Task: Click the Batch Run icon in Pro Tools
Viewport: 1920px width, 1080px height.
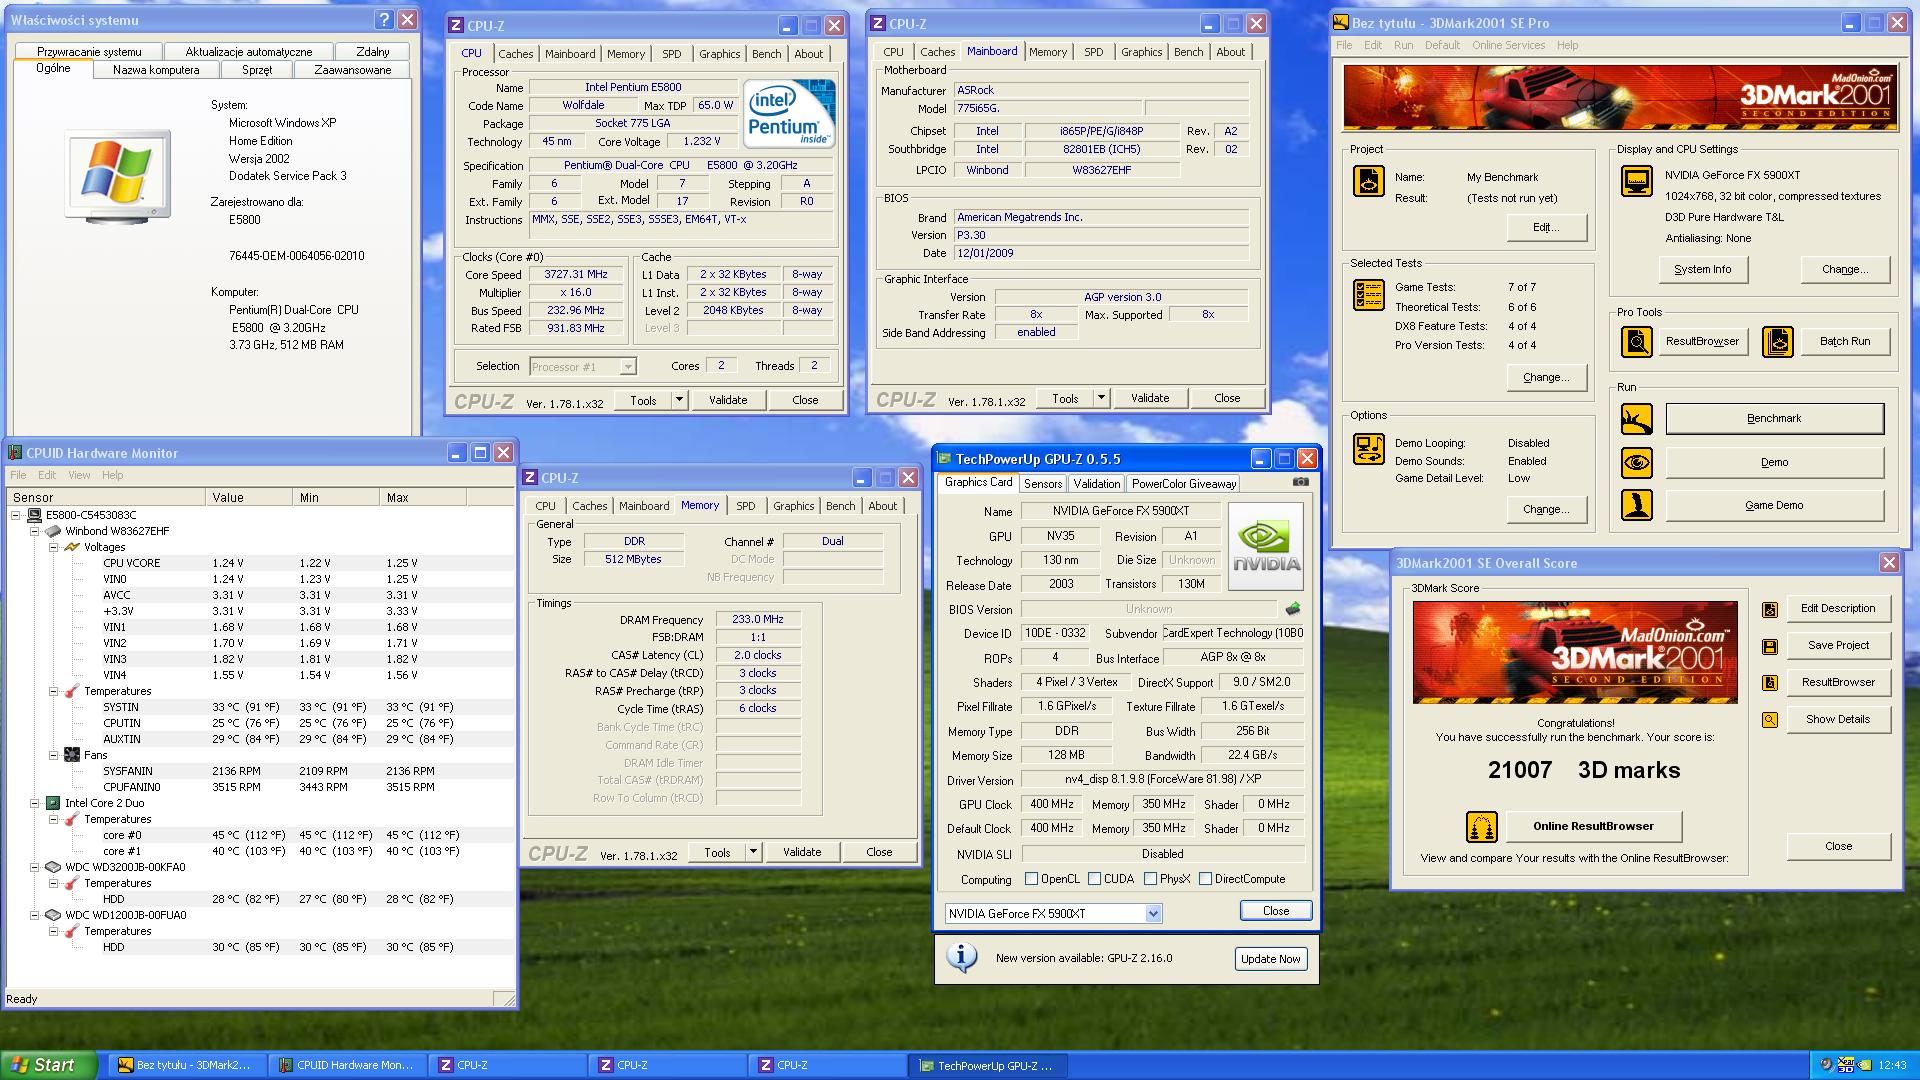Action: click(x=1777, y=342)
